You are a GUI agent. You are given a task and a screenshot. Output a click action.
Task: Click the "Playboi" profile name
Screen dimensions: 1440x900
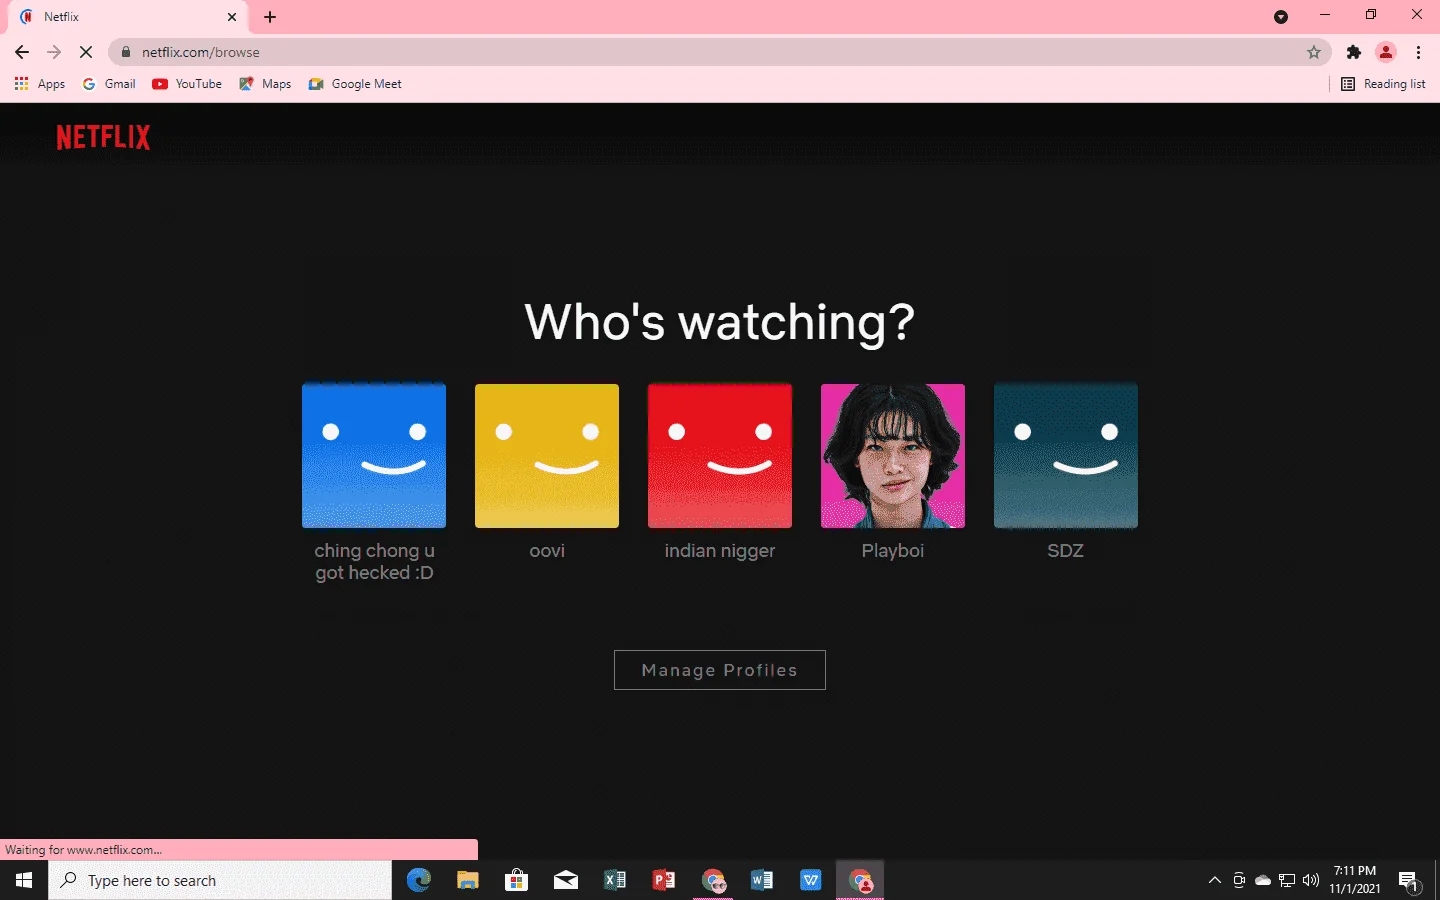[893, 551]
